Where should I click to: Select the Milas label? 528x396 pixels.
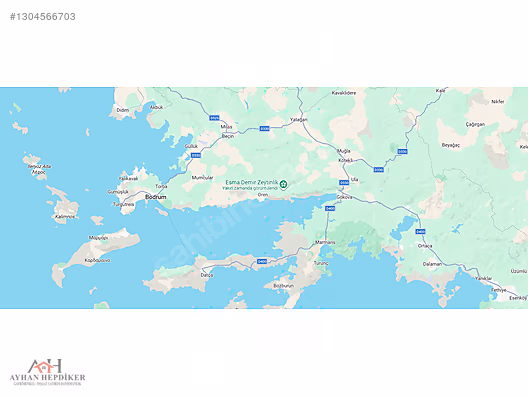point(226,127)
